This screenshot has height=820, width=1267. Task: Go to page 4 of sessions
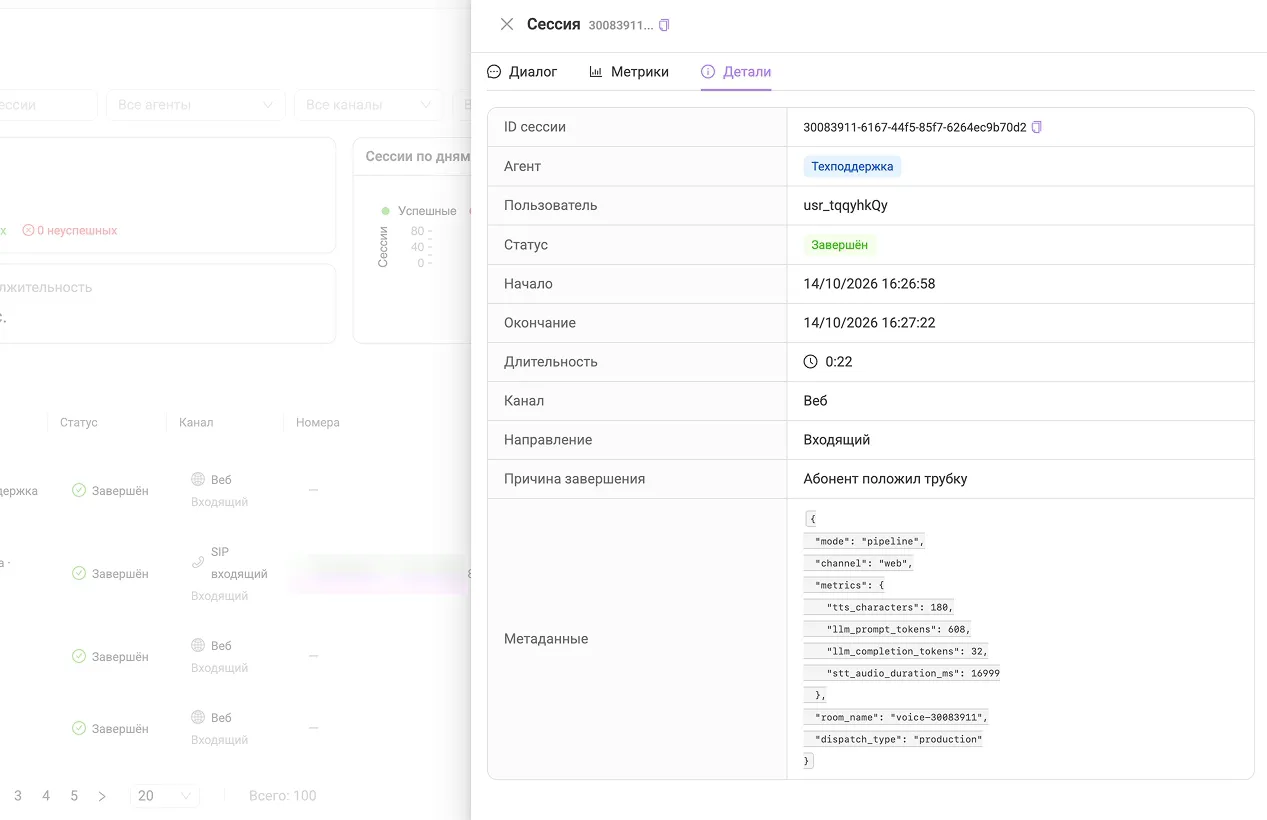[46, 796]
